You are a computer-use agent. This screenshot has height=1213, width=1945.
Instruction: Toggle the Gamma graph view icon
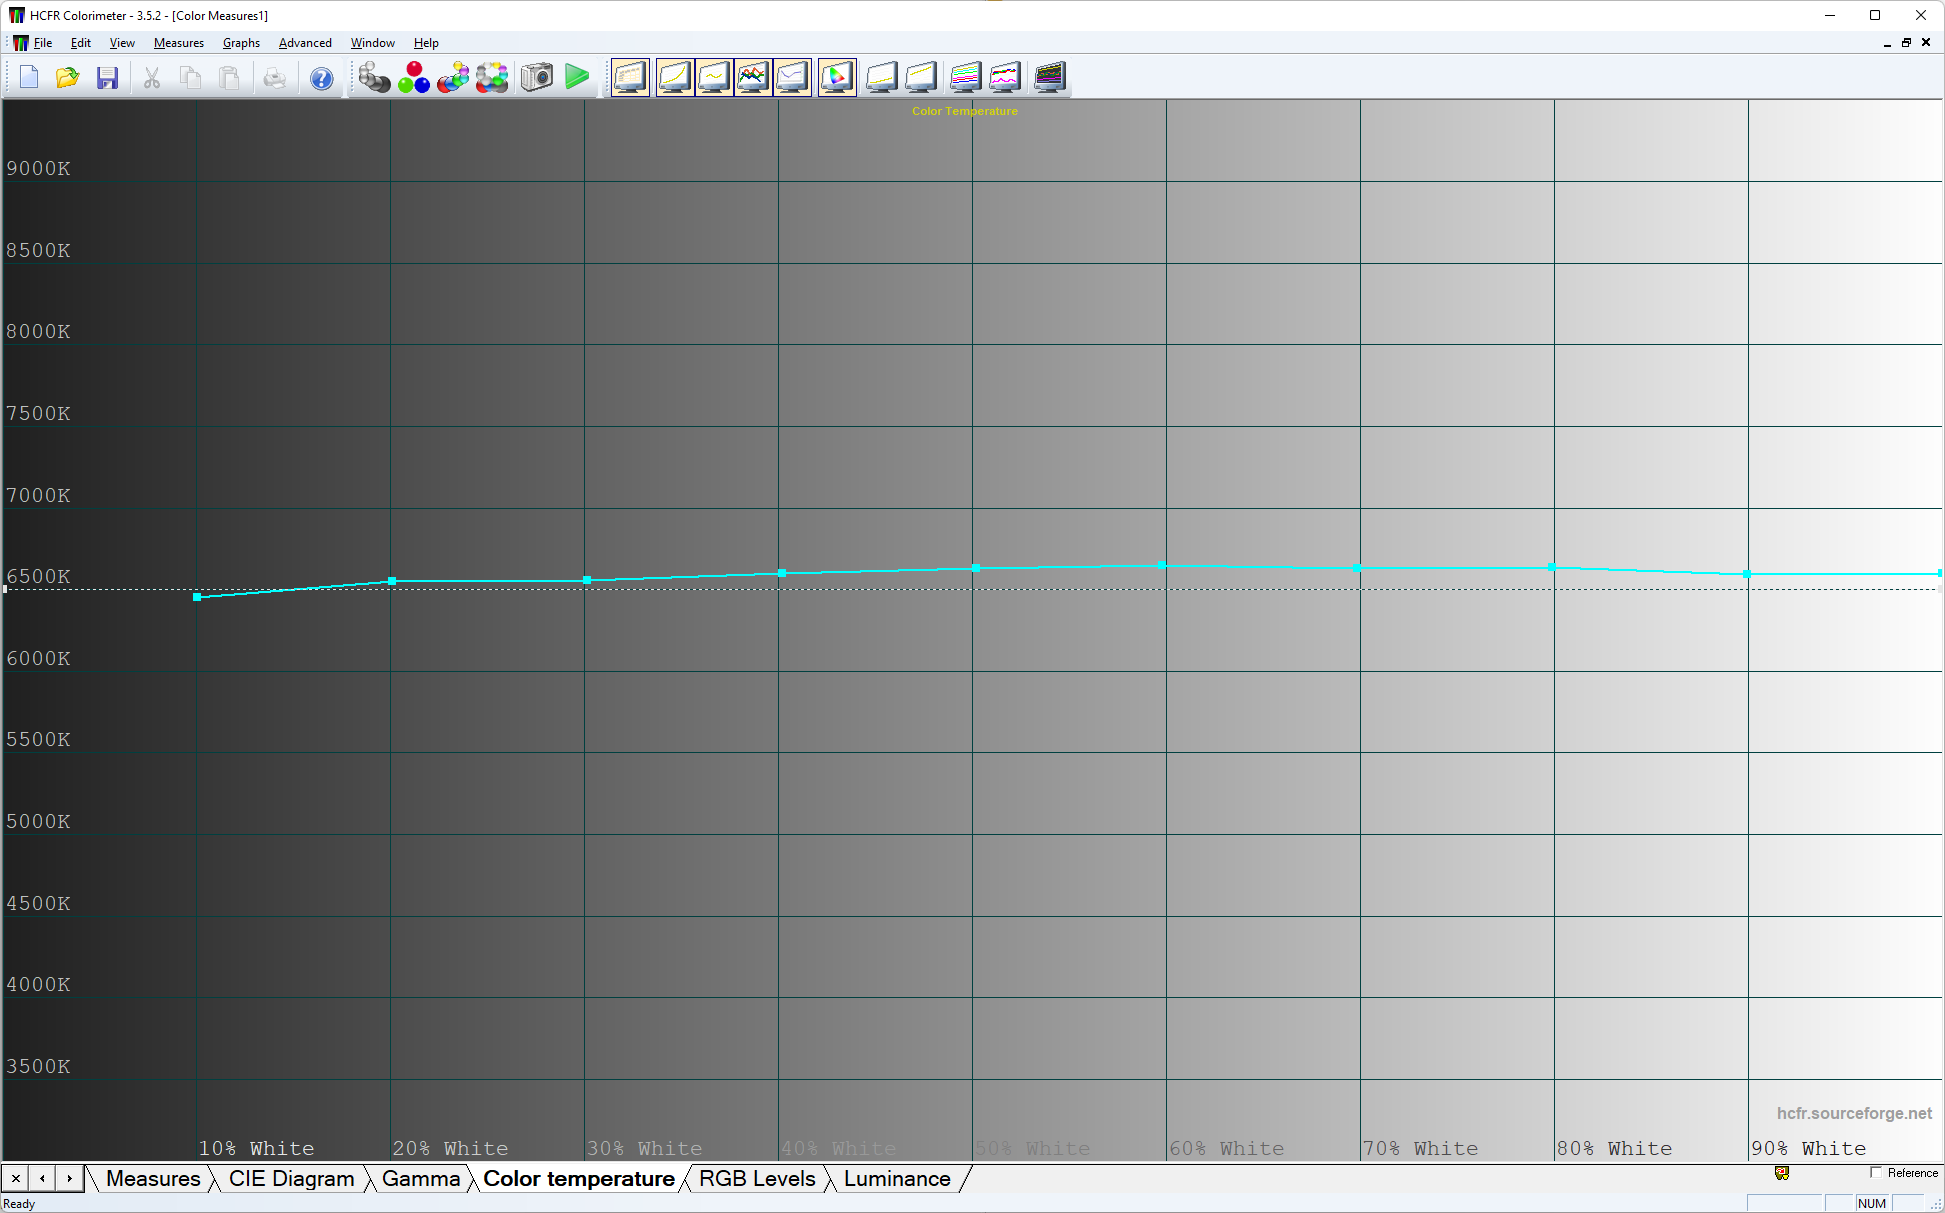714,77
